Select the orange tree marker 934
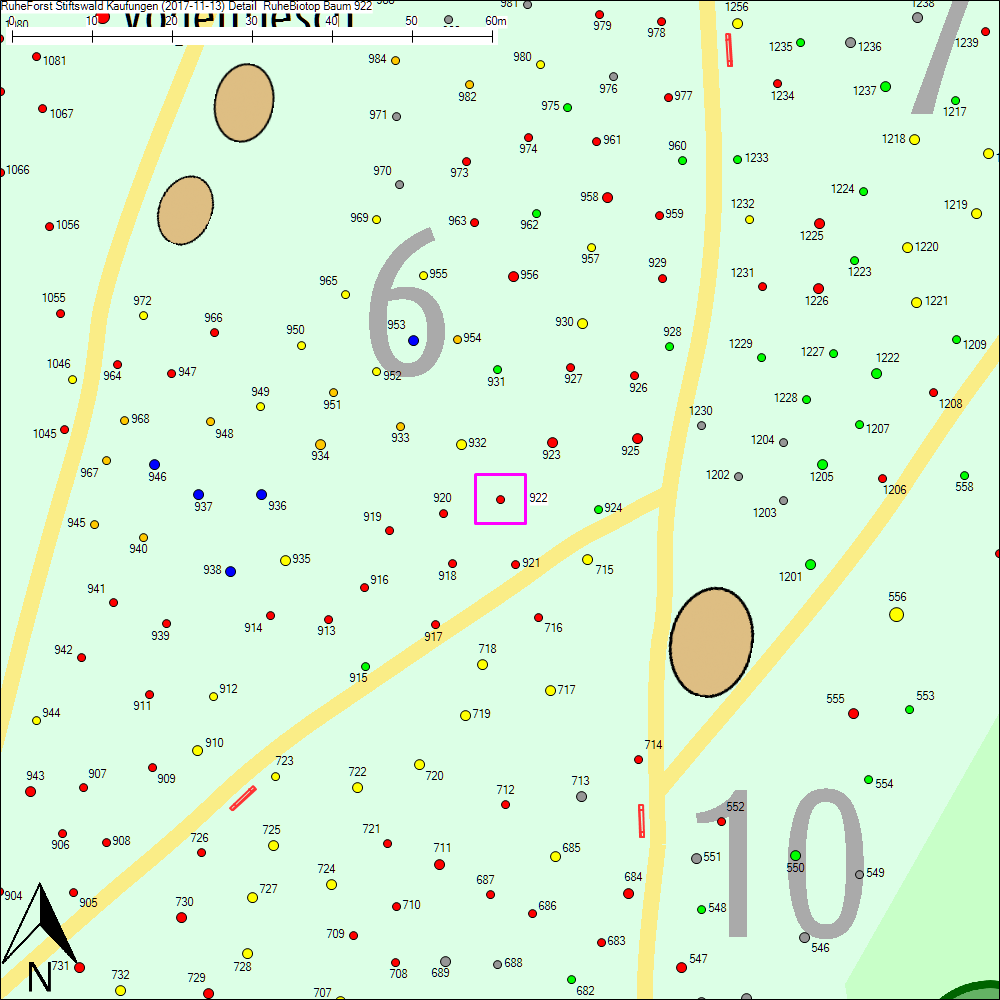The width and height of the screenshot is (1000, 1000). pos(320,444)
